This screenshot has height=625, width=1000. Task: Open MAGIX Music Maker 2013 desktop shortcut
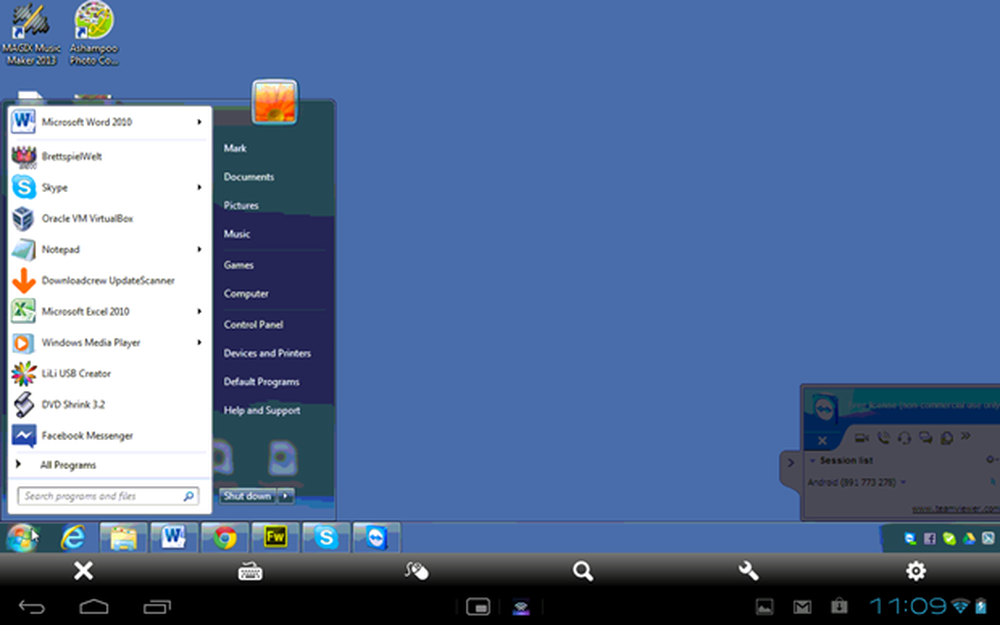[x=31, y=33]
